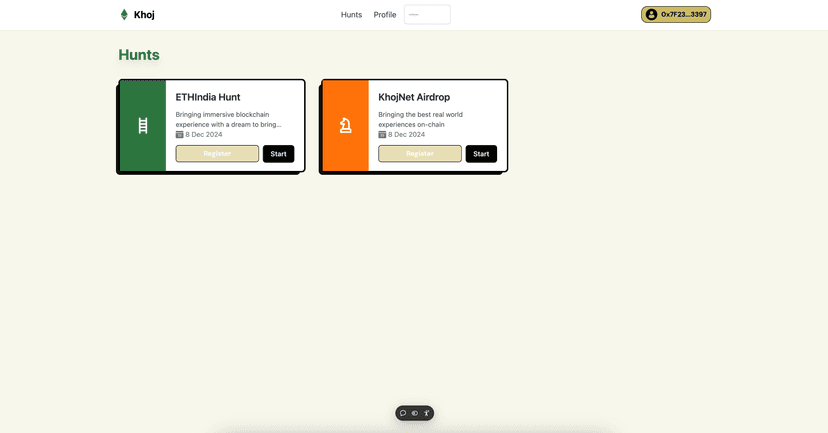
Task: Open the Profile navigation item
Action: pos(385,15)
